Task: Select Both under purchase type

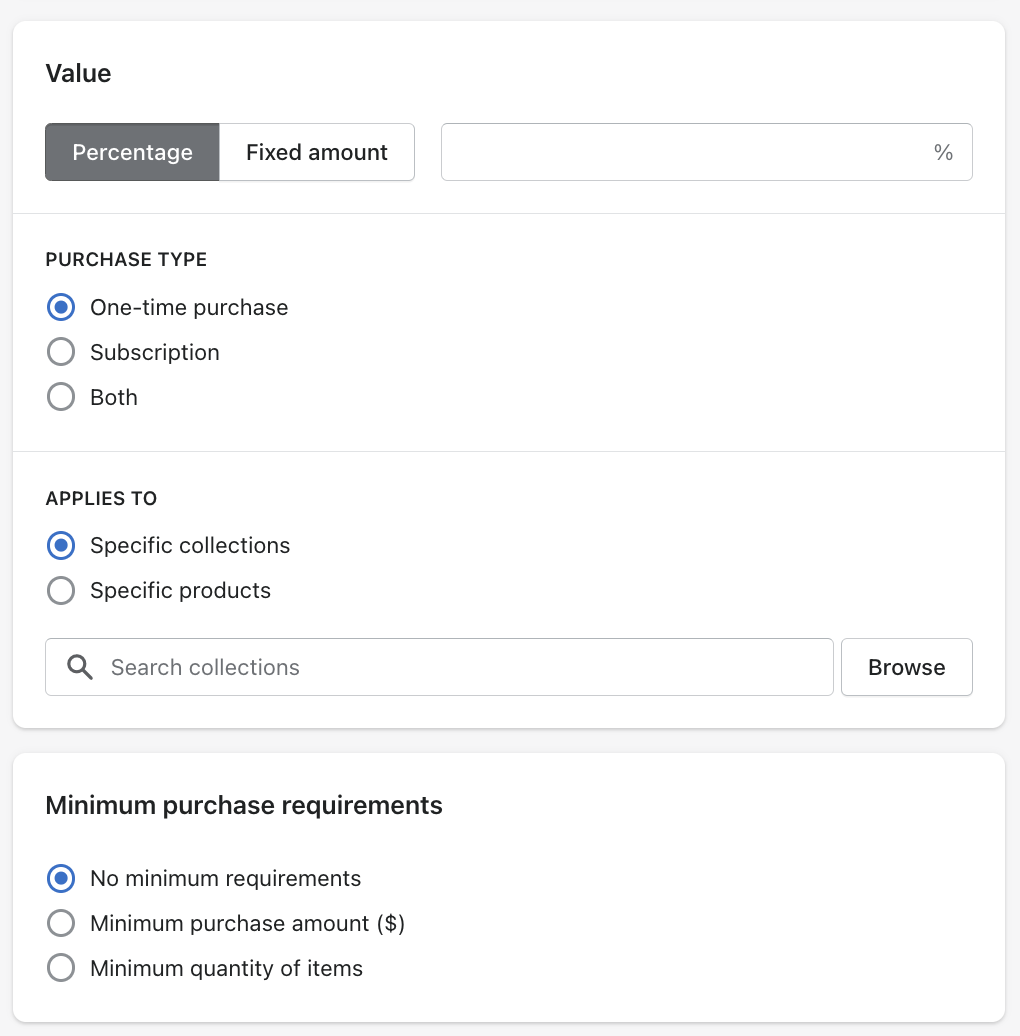Action: tap(61, 398)
